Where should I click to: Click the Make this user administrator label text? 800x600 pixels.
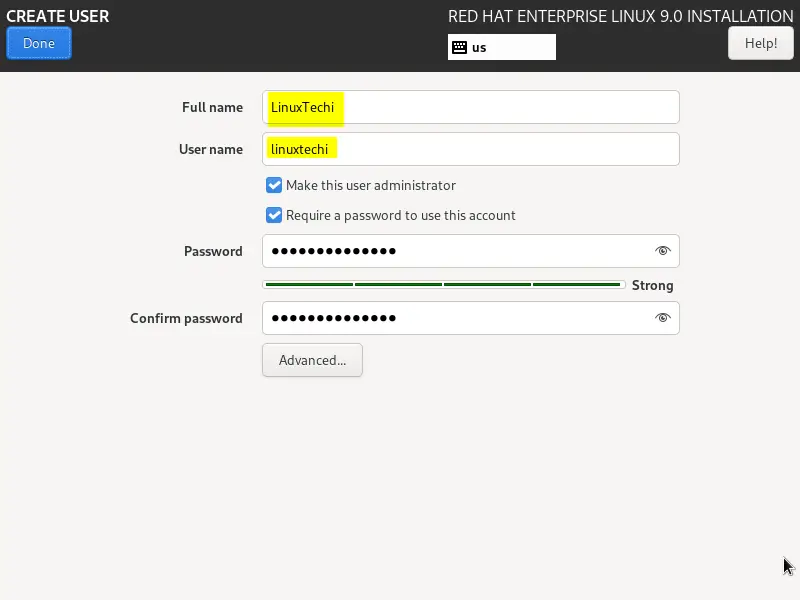pos(371,185)
